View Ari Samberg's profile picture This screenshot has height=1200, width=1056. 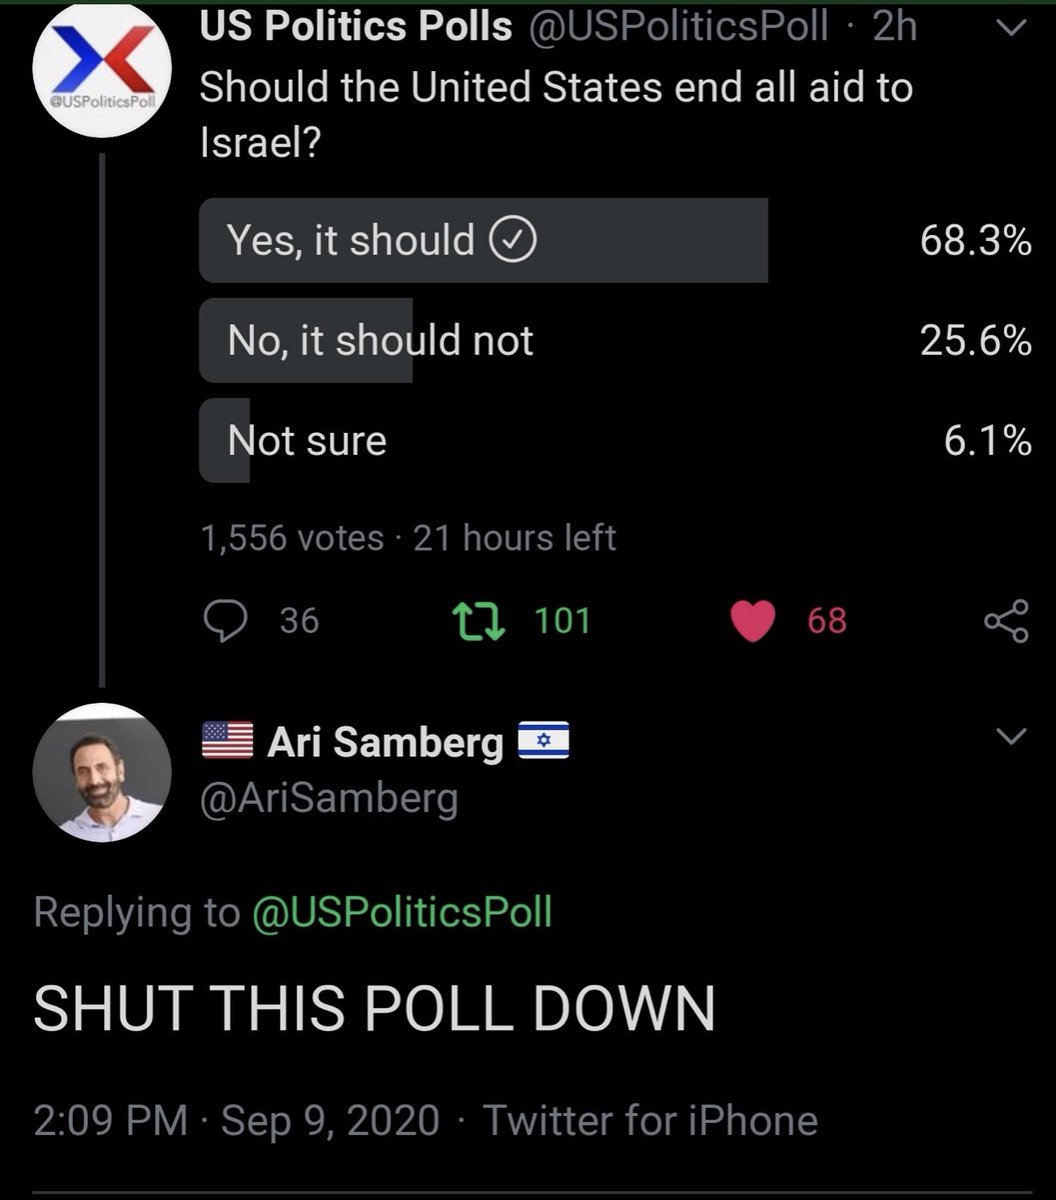coord(102,771)
